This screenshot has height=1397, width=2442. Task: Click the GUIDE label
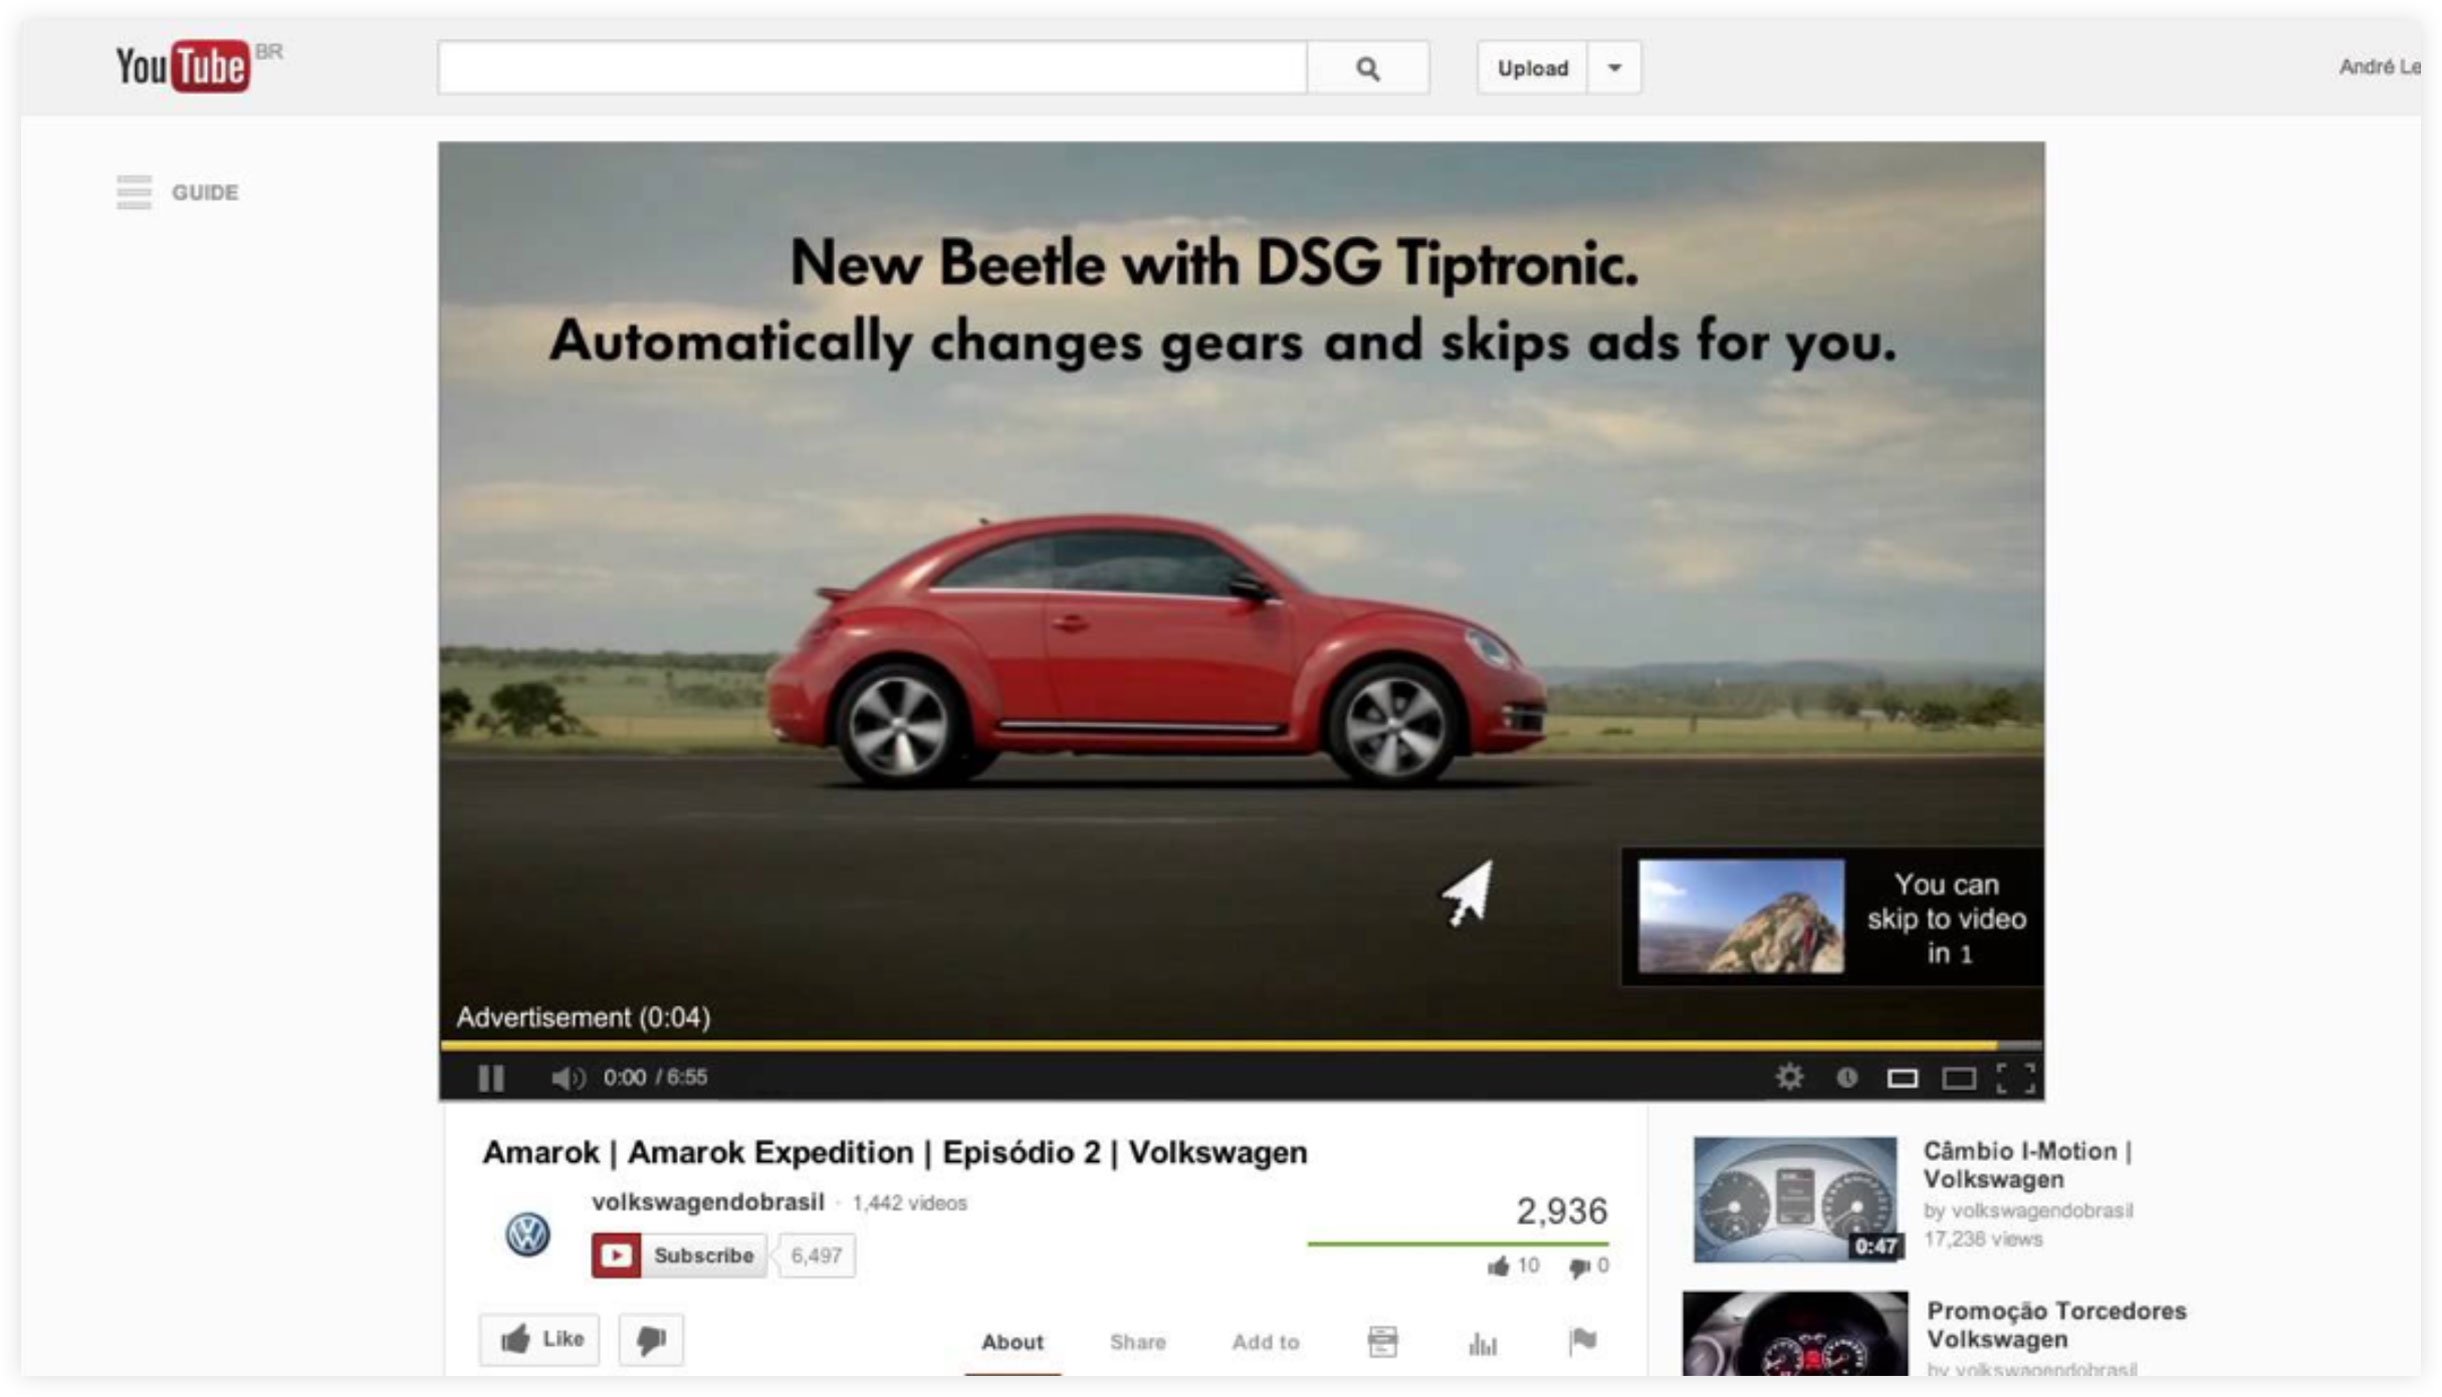point(205,192)
